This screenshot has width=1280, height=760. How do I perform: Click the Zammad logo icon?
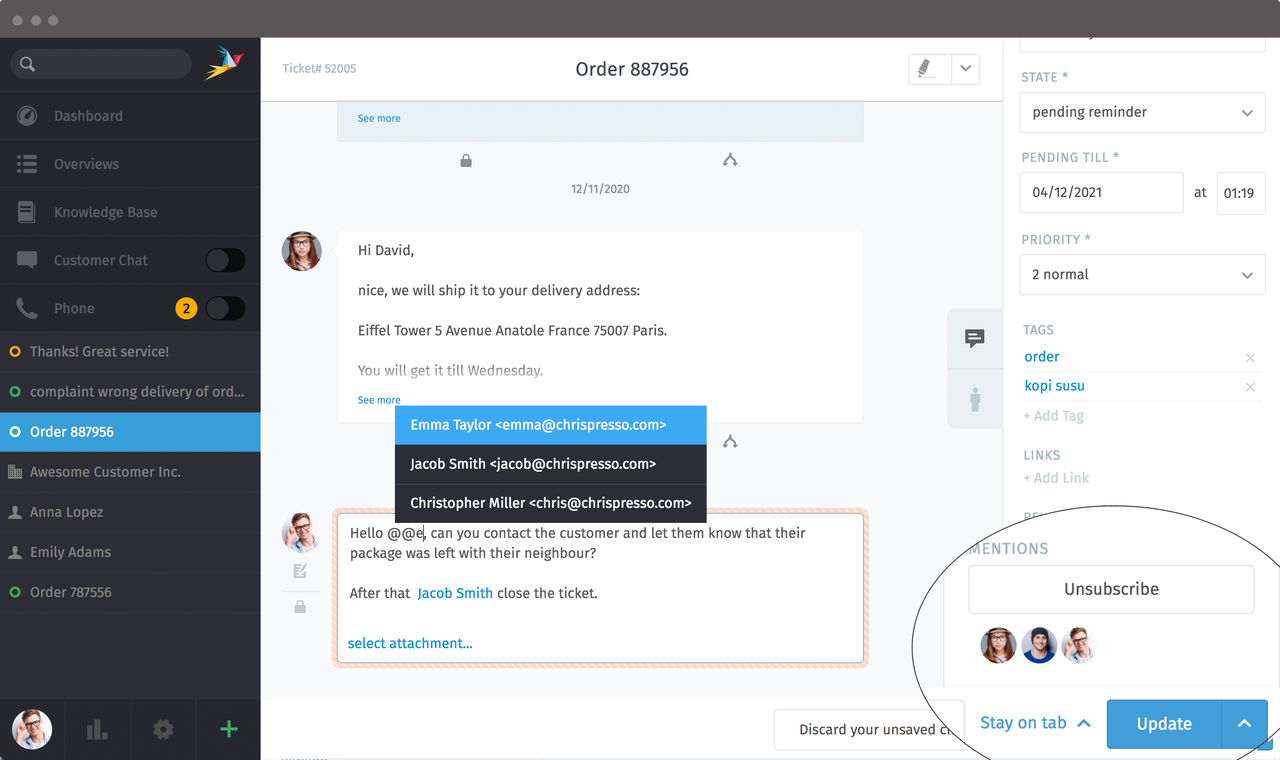tap(224, 61)
